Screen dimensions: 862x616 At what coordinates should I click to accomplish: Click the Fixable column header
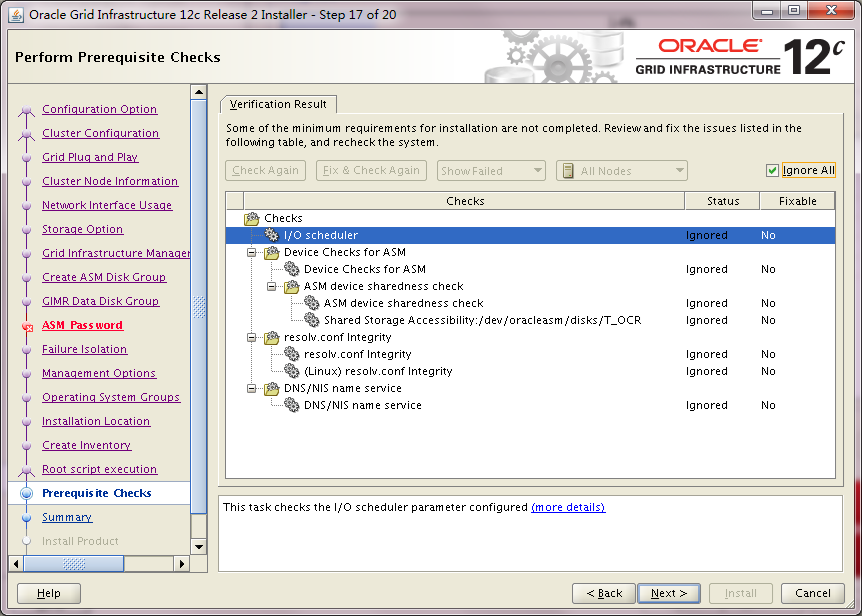[x=798, y=201]
